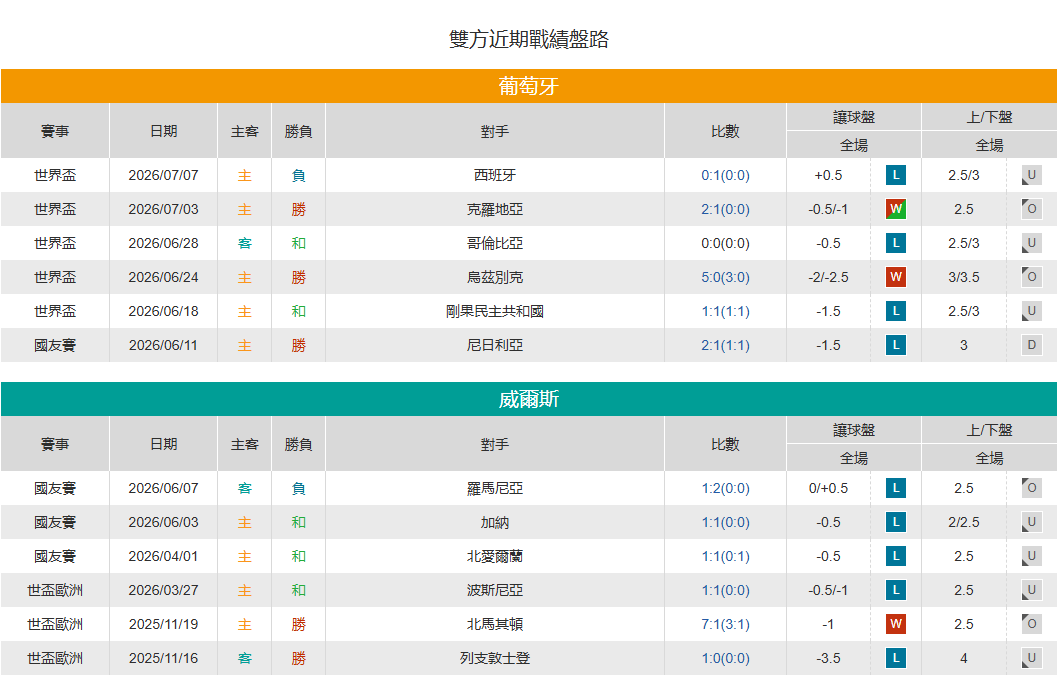The height and width of the screenshot is (691, 1058).
Task: Click the L handicap badge in the 哥倫比亞 row
Action: pyautogui.click(x=895, y=243)
